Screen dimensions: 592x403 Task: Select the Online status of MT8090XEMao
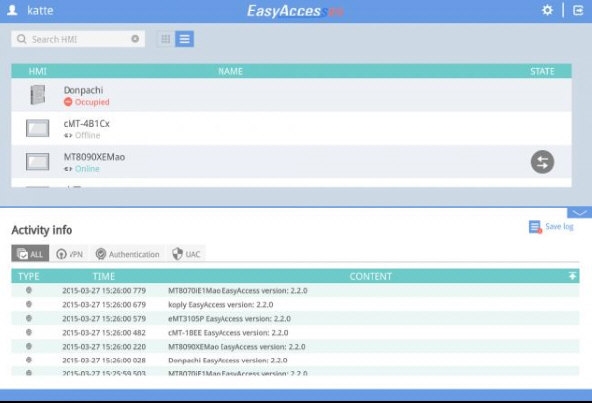point(82,168)
